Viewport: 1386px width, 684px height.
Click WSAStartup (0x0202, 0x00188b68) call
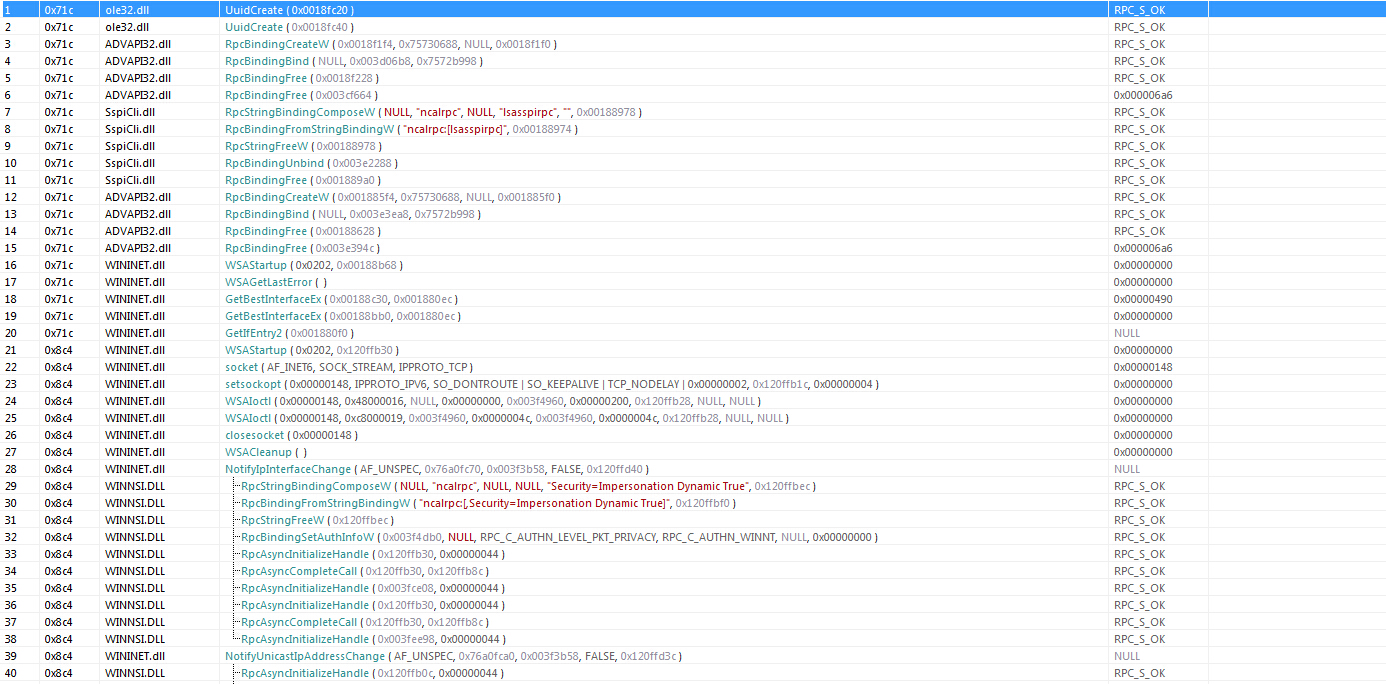click(x=313, y=265)
